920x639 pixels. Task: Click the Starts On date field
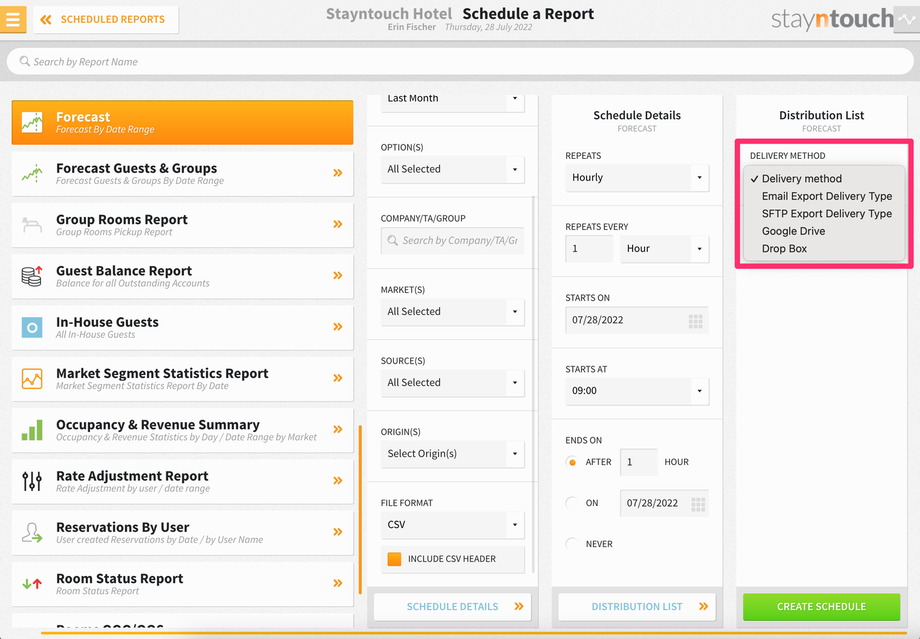(x=637, y=320)
